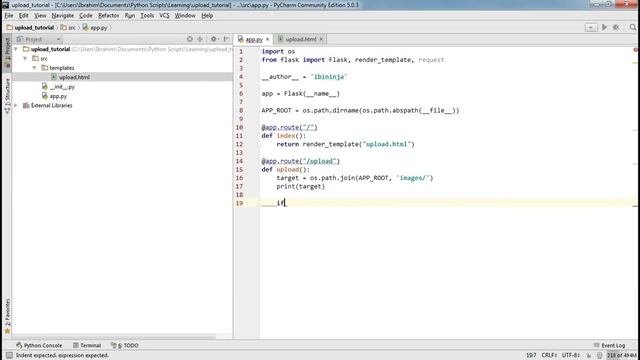Collapse all in the Project panel
Screen dimensions: 640x360
[200, 39]
